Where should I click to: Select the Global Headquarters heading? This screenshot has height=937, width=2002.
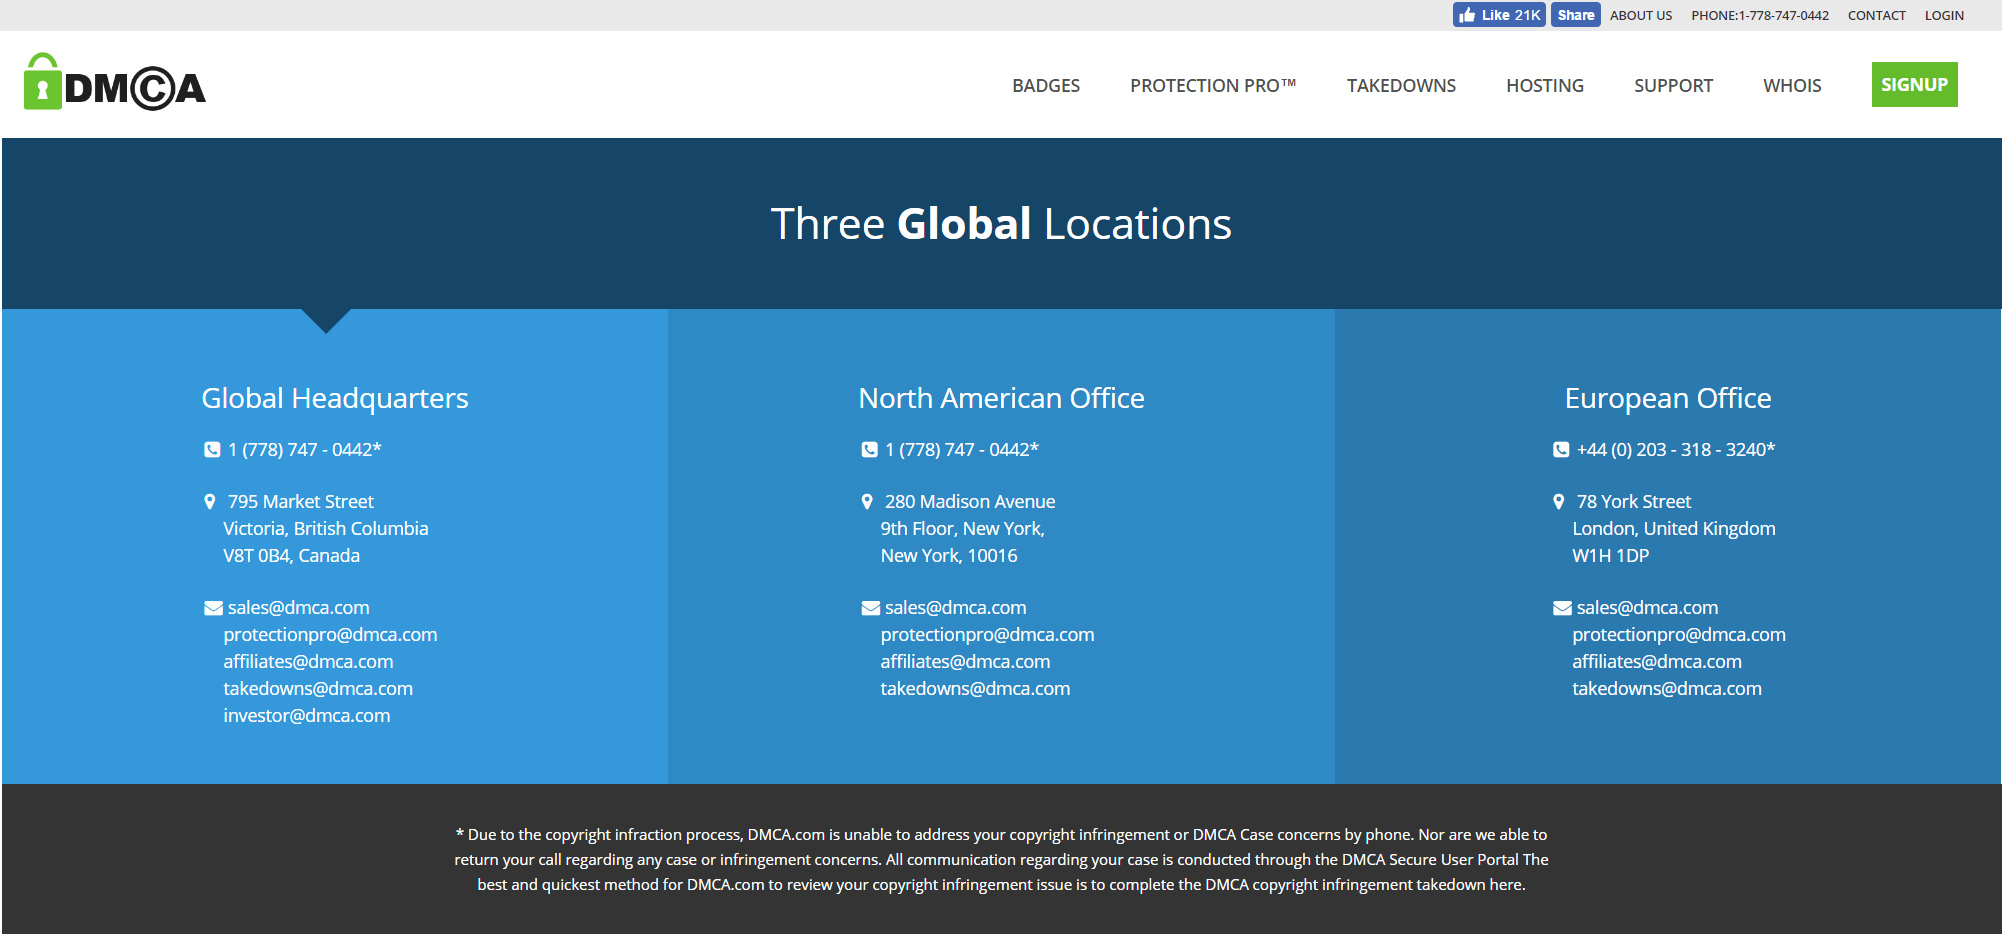click(335, 399)
